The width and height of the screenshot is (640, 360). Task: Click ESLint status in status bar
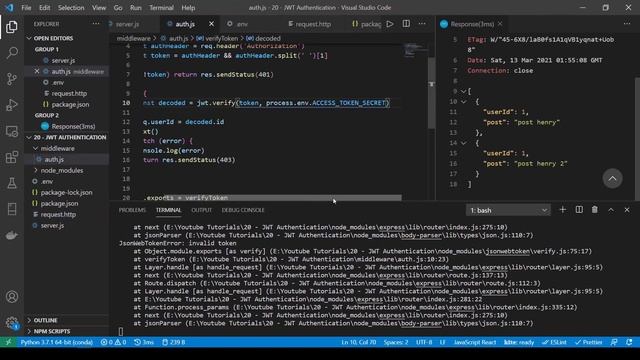pyautogui.click(x=554, y=342)
